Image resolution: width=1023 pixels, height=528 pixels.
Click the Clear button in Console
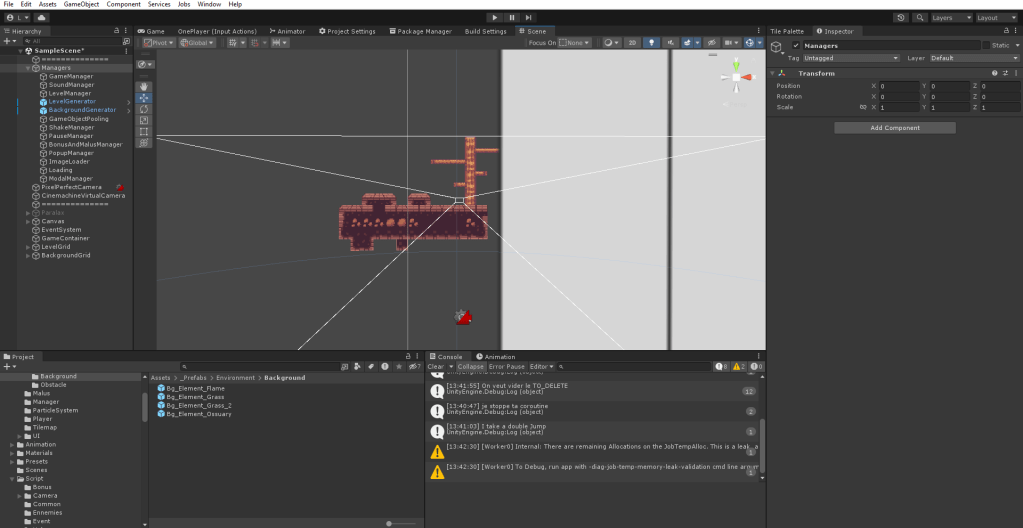[435, 367]
